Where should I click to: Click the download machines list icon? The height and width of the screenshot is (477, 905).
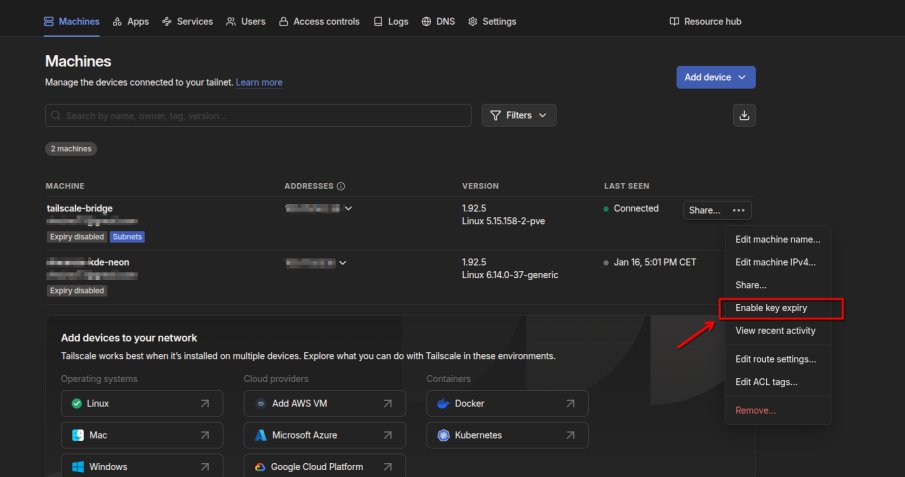[x=744, y=115]
